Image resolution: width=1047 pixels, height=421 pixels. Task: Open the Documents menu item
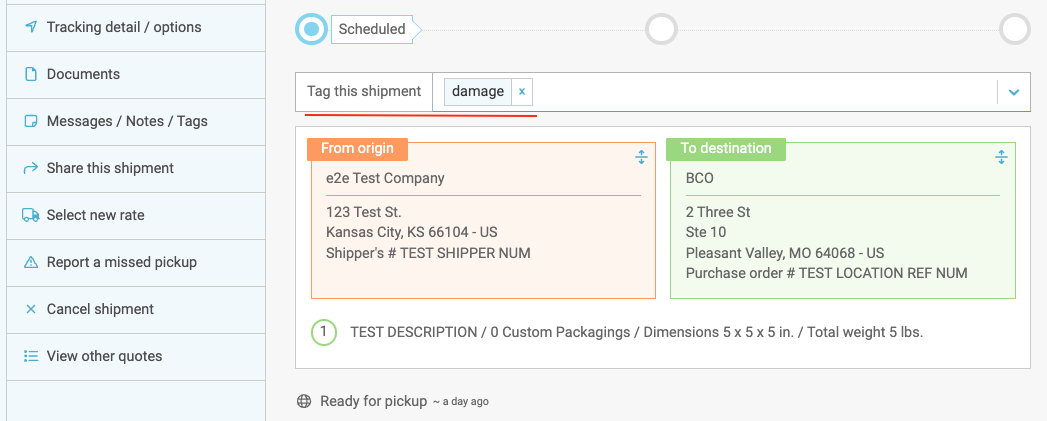[83, 74]
